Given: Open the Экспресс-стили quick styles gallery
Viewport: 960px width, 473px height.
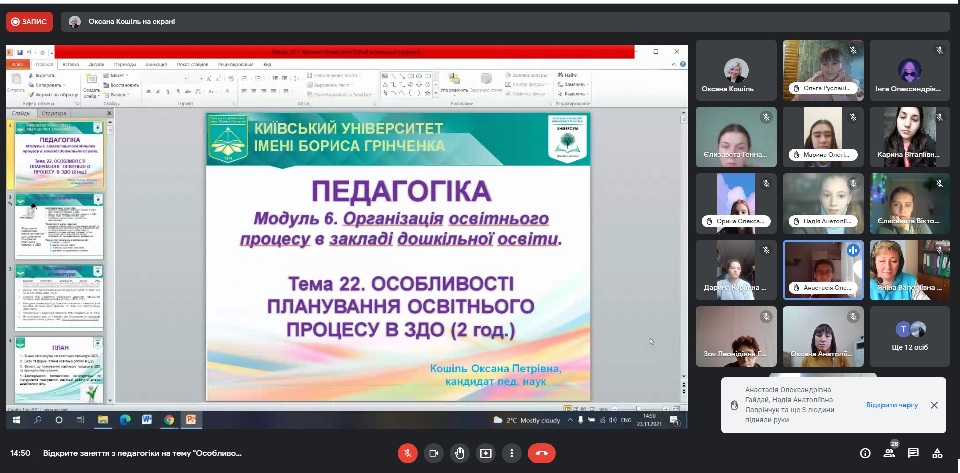Looking at the screenshot, I should point(487,83).
